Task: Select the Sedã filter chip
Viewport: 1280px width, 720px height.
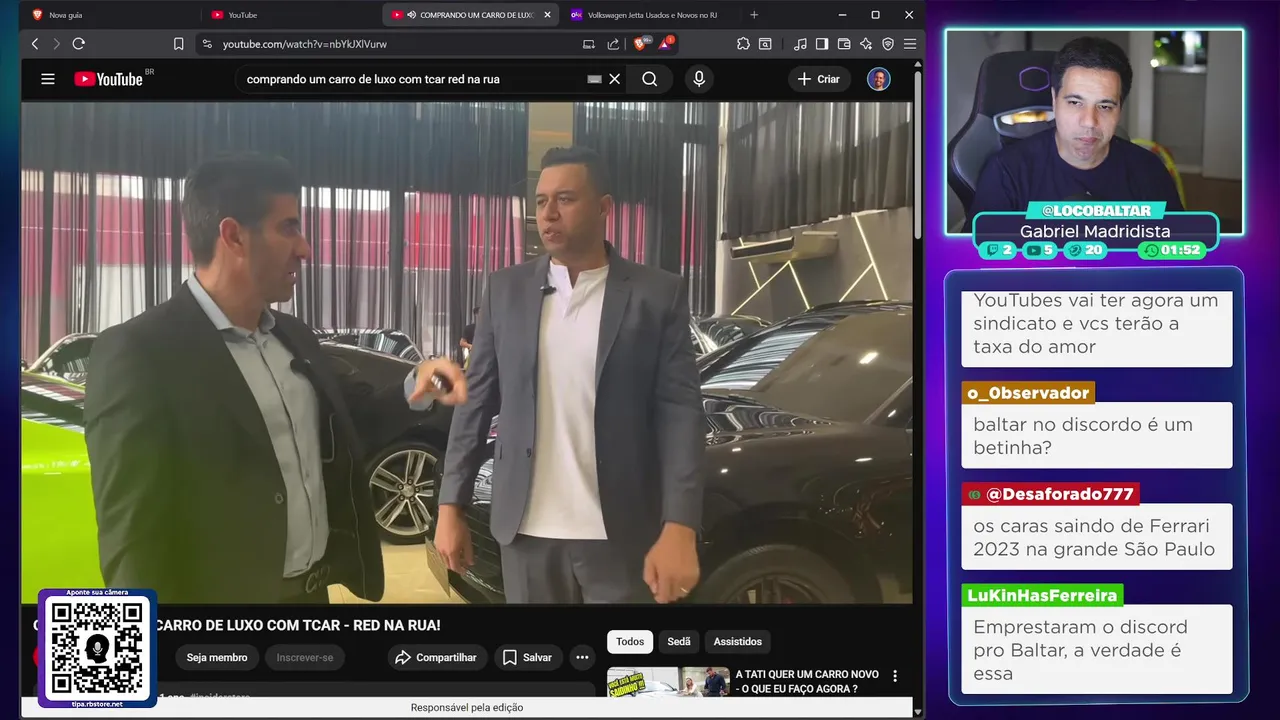Action: point(679,642)
